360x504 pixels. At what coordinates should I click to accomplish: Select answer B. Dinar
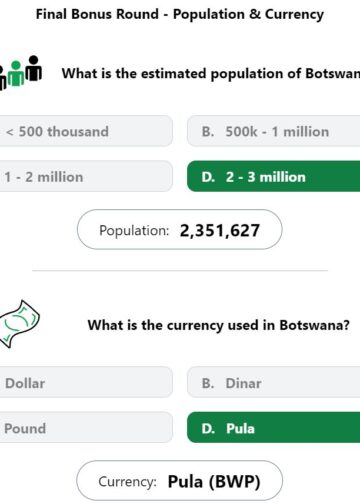click(274, 382)
